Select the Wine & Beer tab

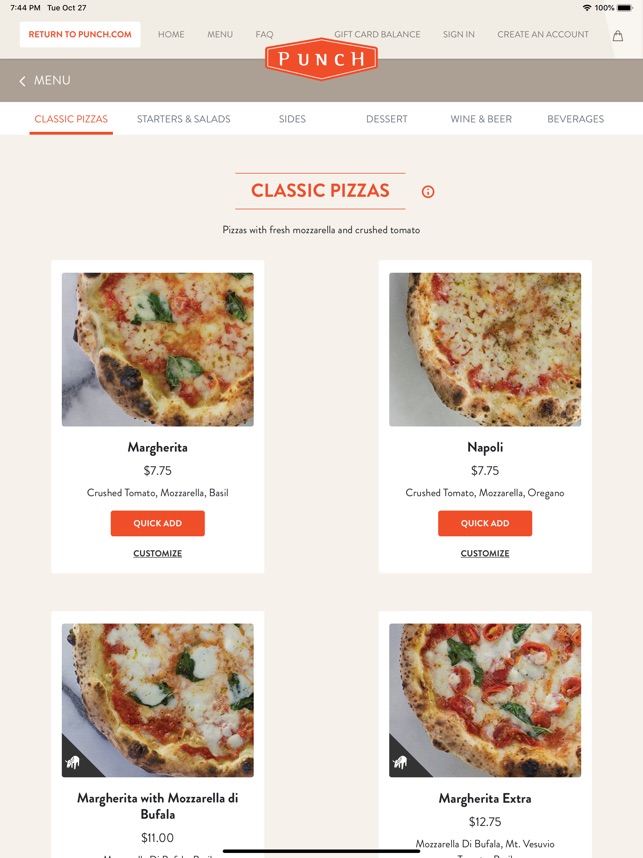click(481, 119)
